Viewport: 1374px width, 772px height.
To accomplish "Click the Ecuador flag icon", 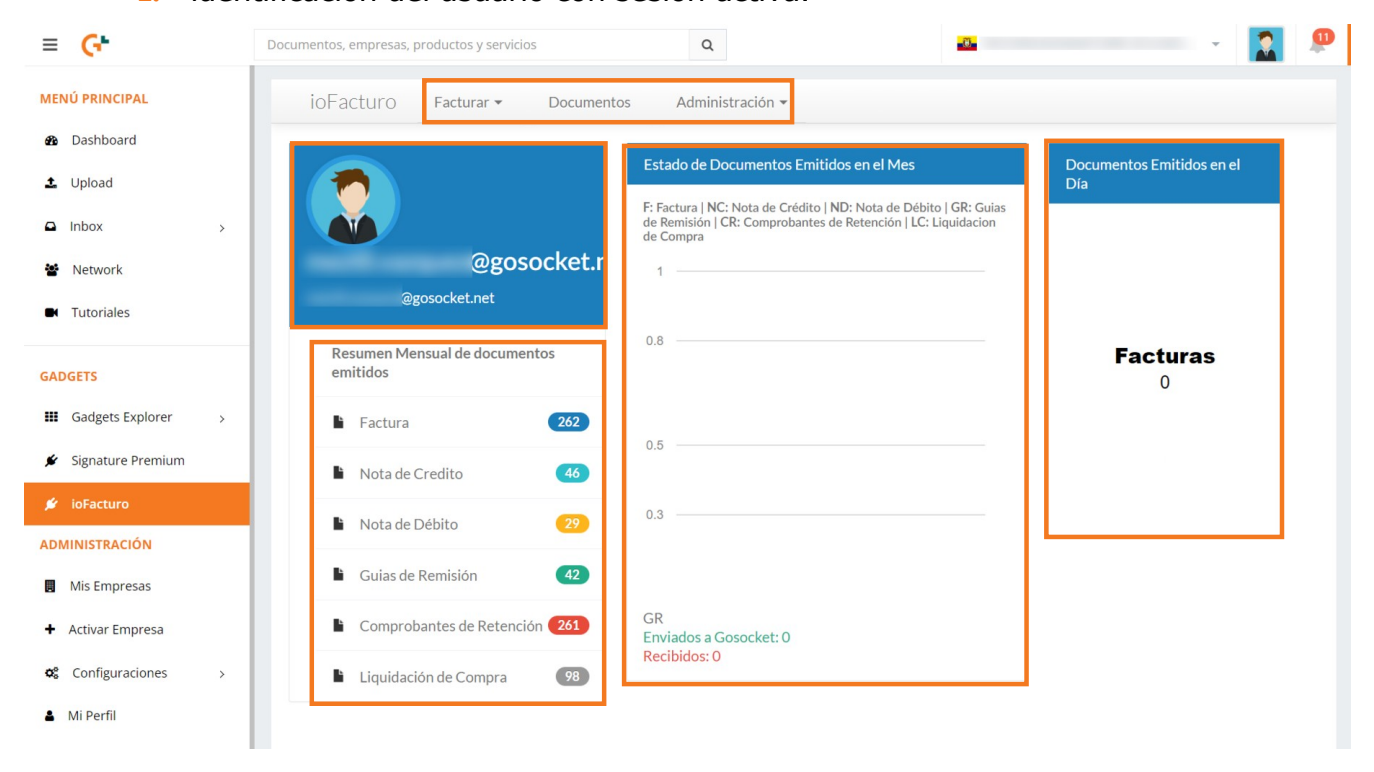I will tap(966, 44).
